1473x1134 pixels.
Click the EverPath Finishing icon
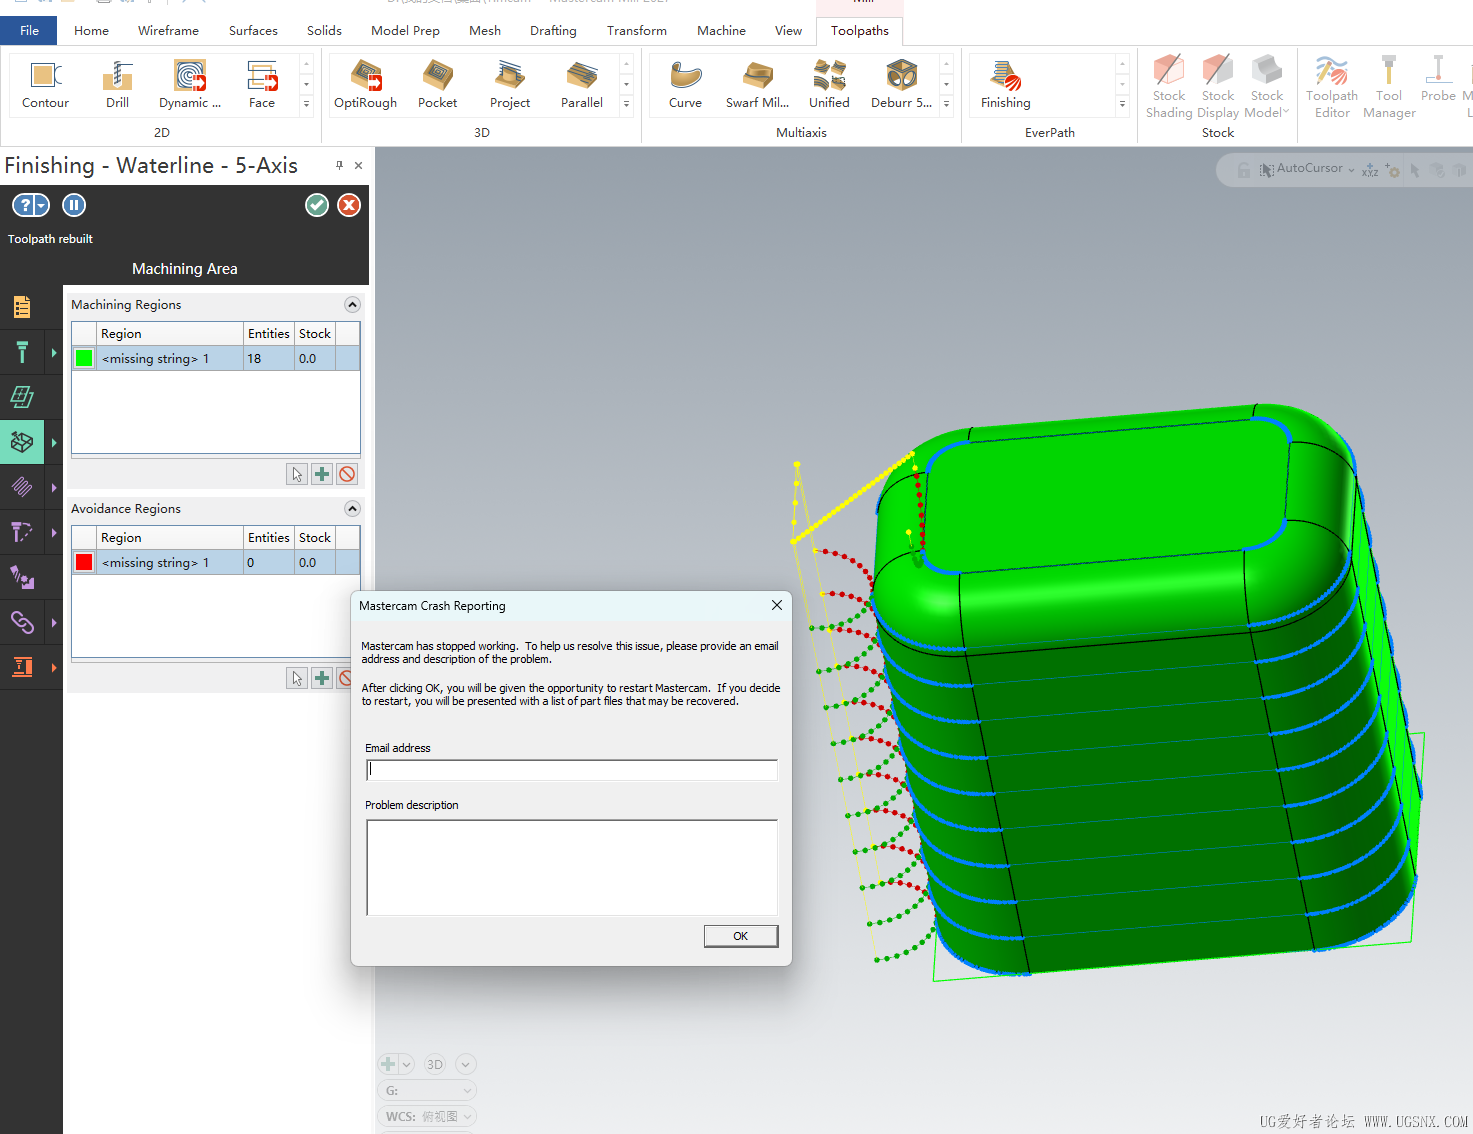pyautogui.click(x=1006, y=84)
